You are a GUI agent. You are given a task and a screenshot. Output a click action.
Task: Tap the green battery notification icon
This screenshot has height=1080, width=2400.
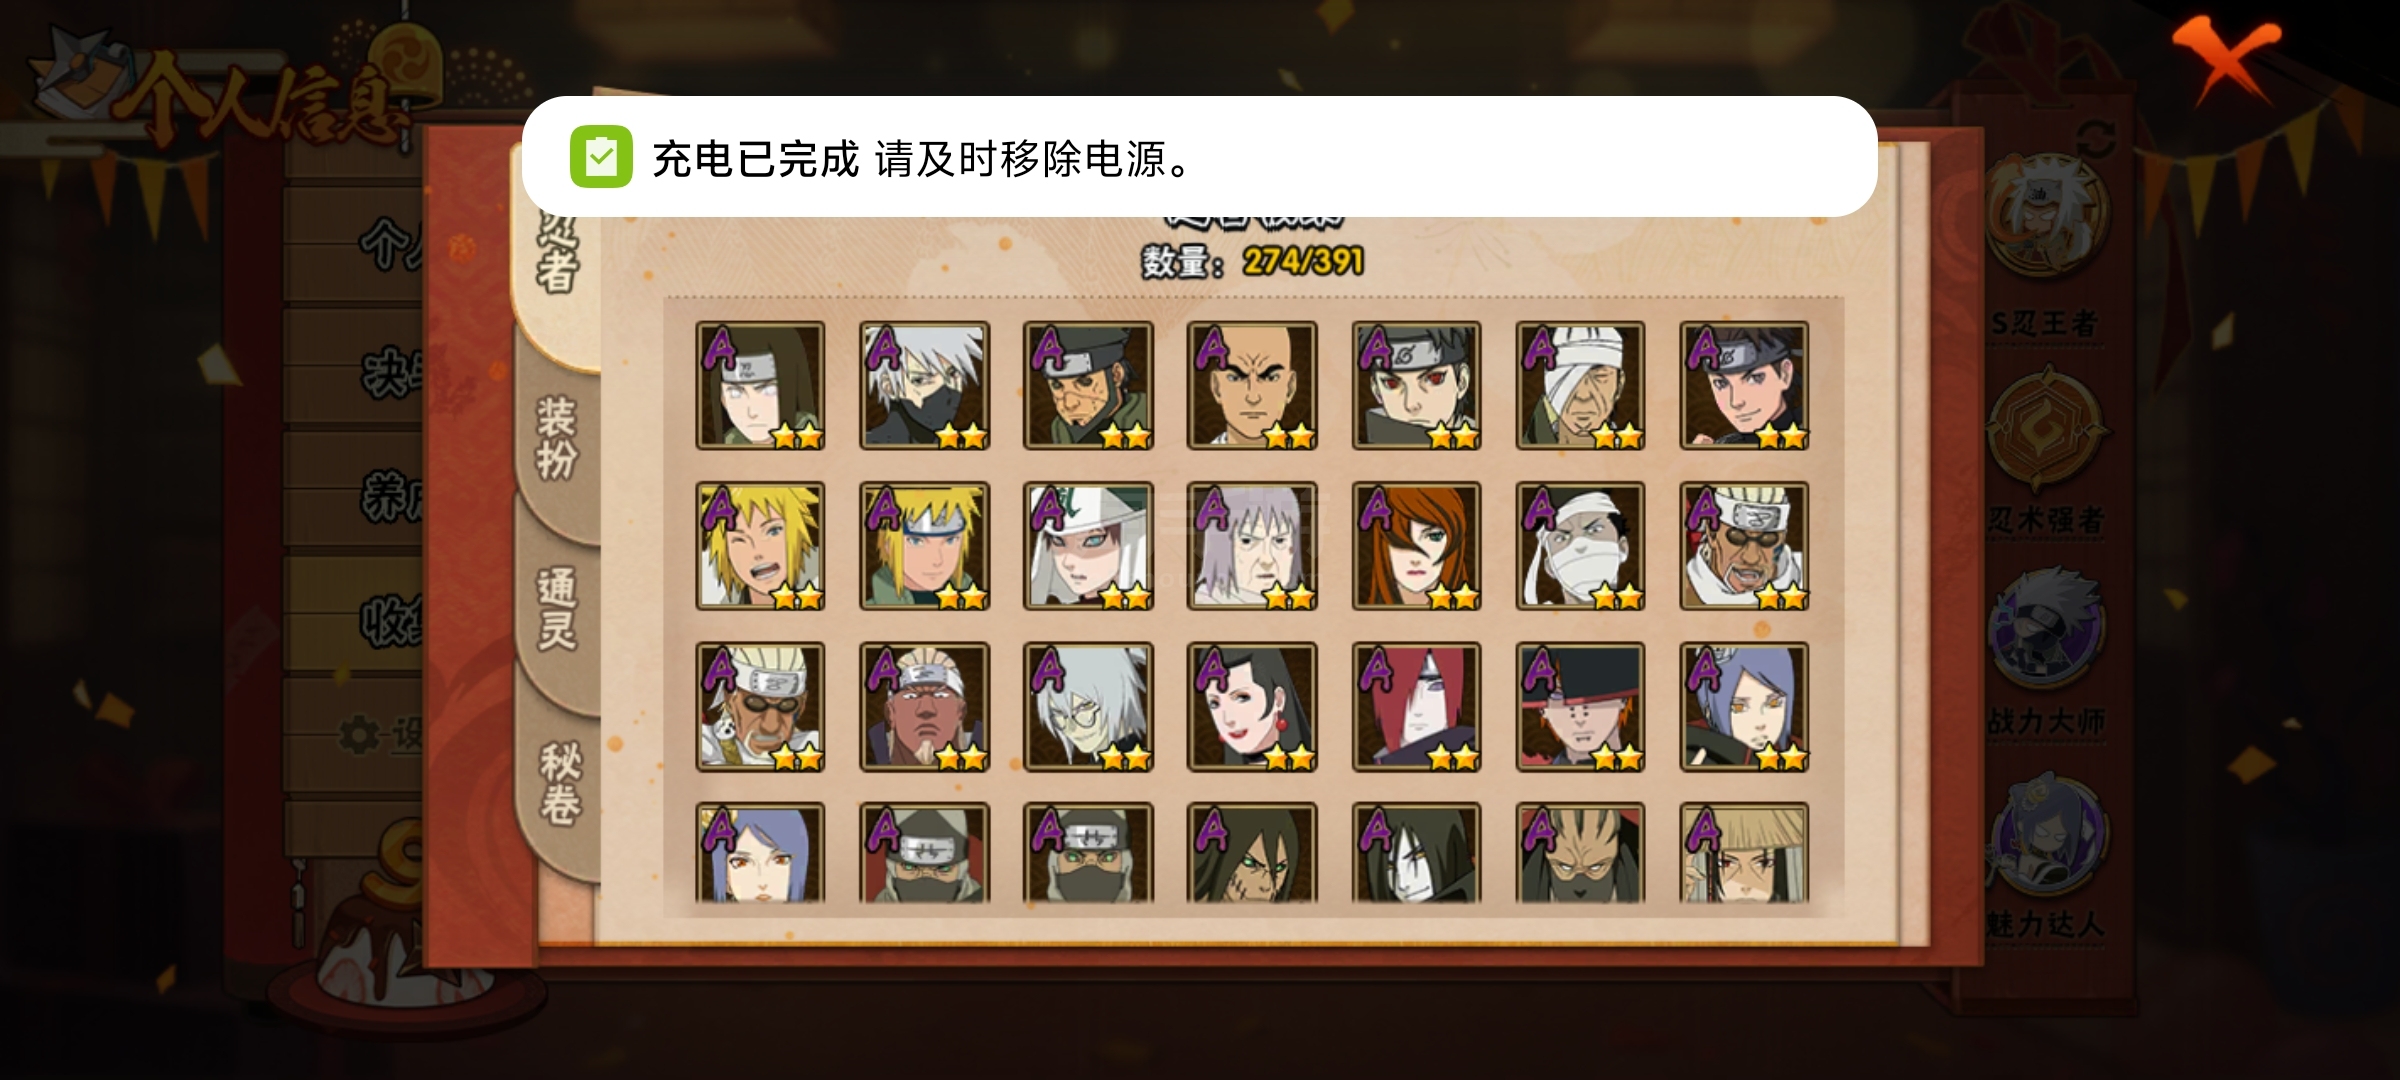coord(601,157)
